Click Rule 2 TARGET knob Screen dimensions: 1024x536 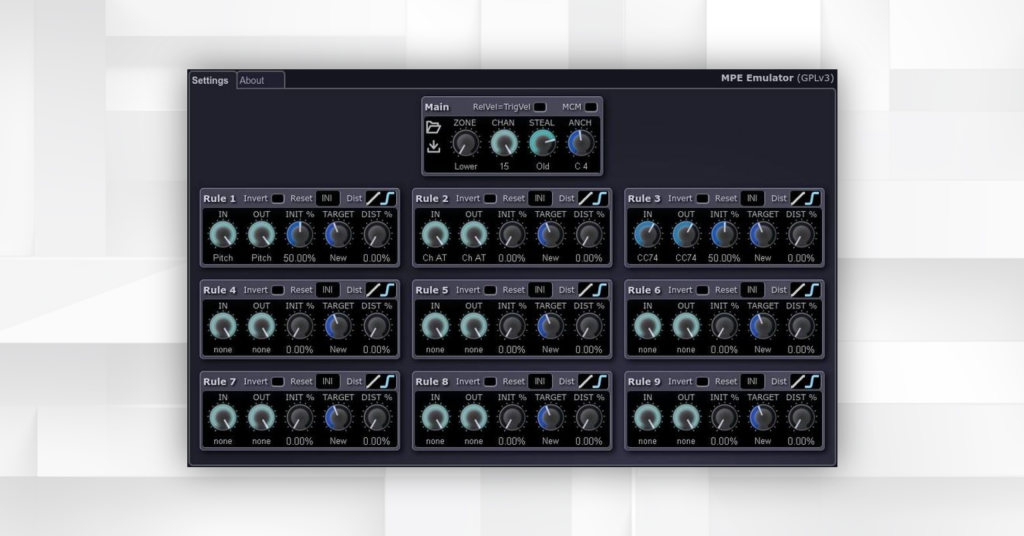point(551,235)
